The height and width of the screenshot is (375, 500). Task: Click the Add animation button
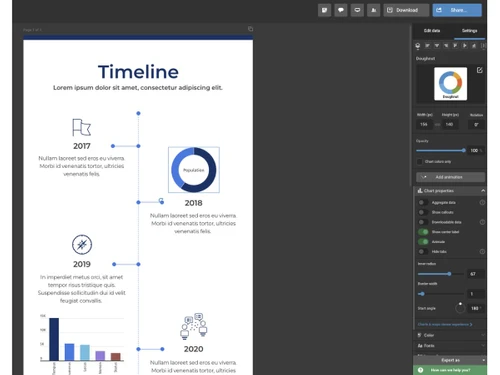[x=450, y=177]
